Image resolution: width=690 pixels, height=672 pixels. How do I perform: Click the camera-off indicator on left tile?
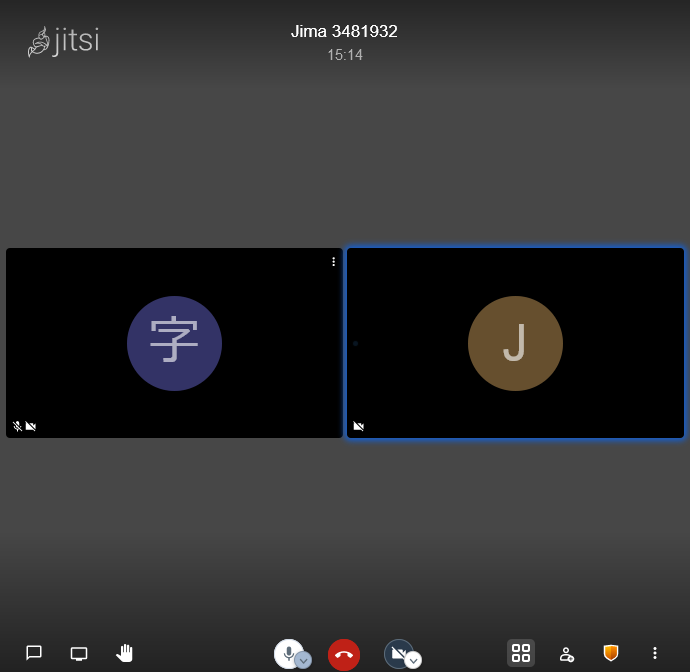click(x=31, y=426)
